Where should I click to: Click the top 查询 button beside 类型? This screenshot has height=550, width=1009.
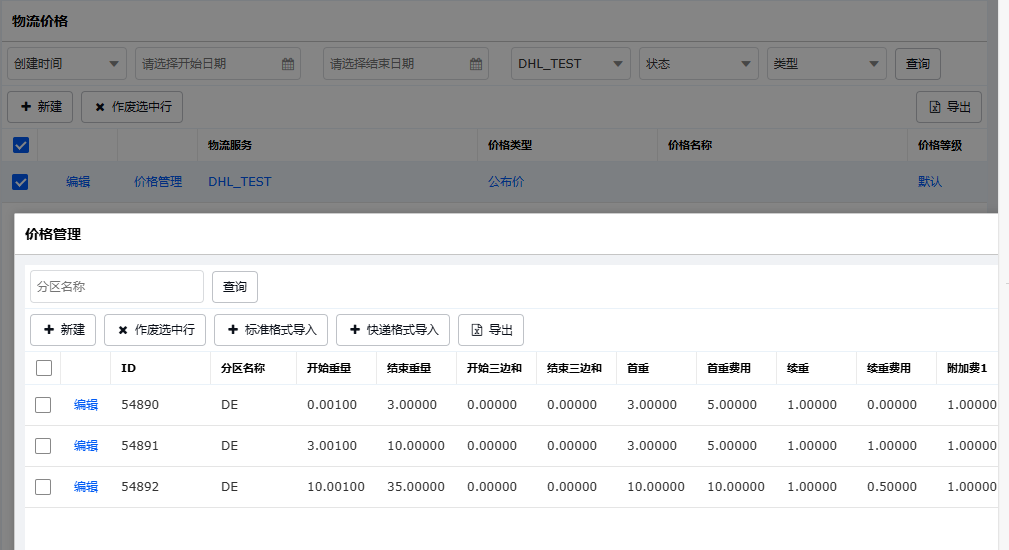[x=918, y=64]
